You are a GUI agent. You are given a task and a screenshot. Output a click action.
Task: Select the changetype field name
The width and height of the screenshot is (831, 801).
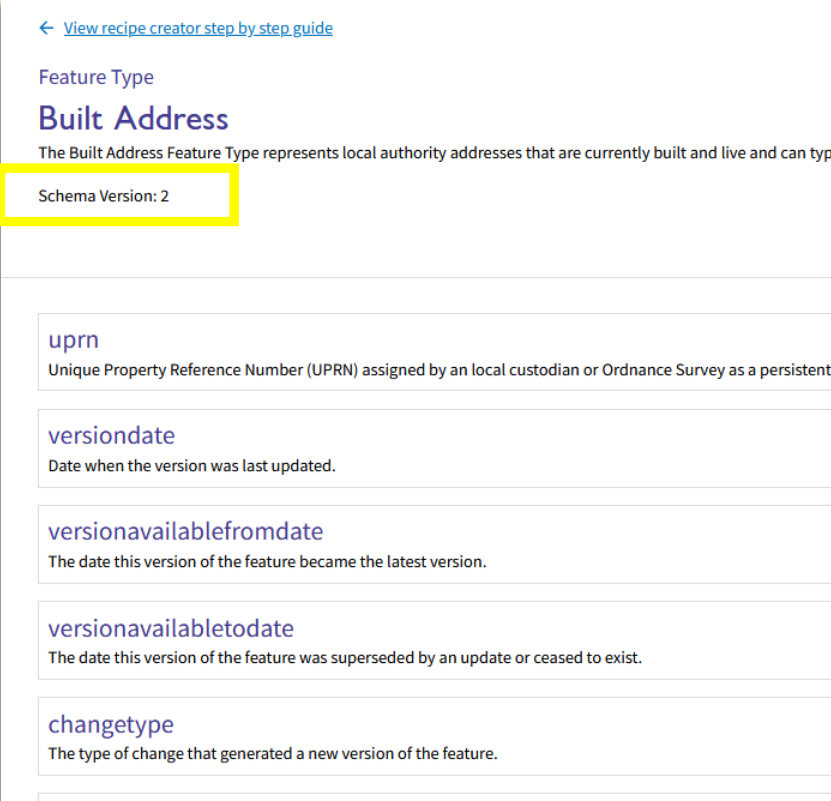pos(112,724)
